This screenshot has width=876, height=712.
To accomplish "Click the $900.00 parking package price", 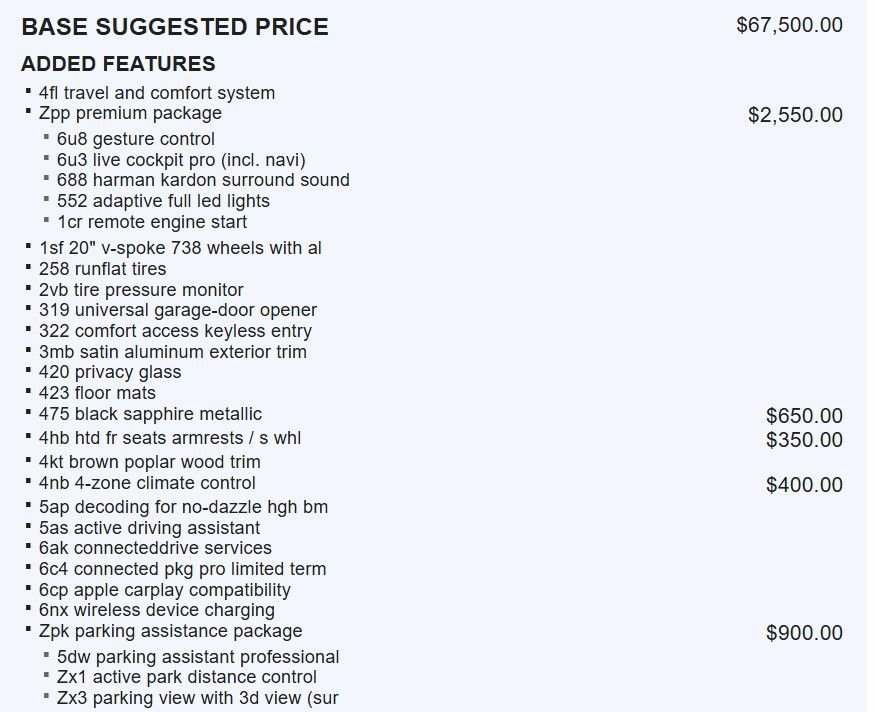I will tap(804, 633).
